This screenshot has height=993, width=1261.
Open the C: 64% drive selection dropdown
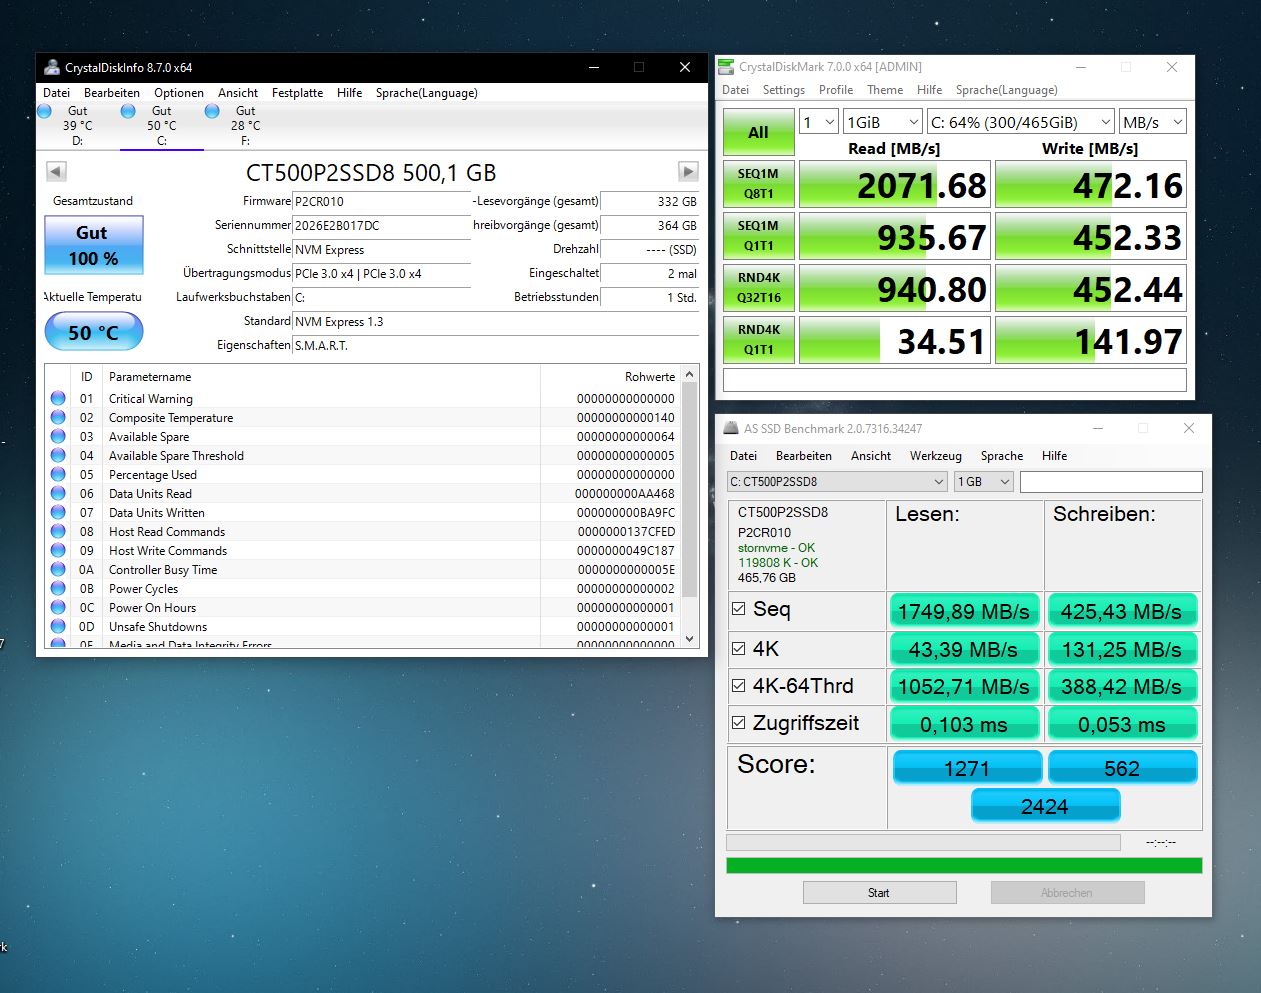1020,122
